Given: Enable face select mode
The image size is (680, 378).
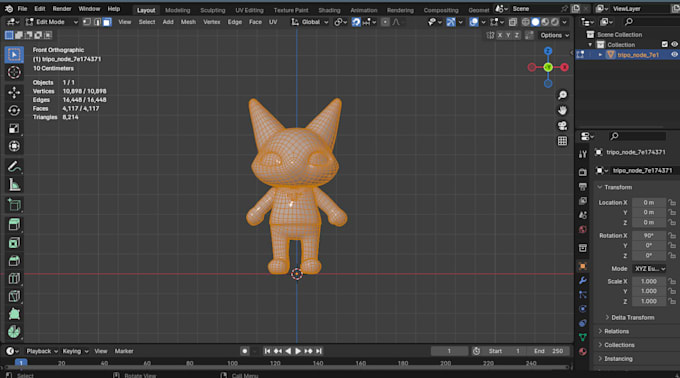Looking at the screenshot, I should (x=107, y=22).
